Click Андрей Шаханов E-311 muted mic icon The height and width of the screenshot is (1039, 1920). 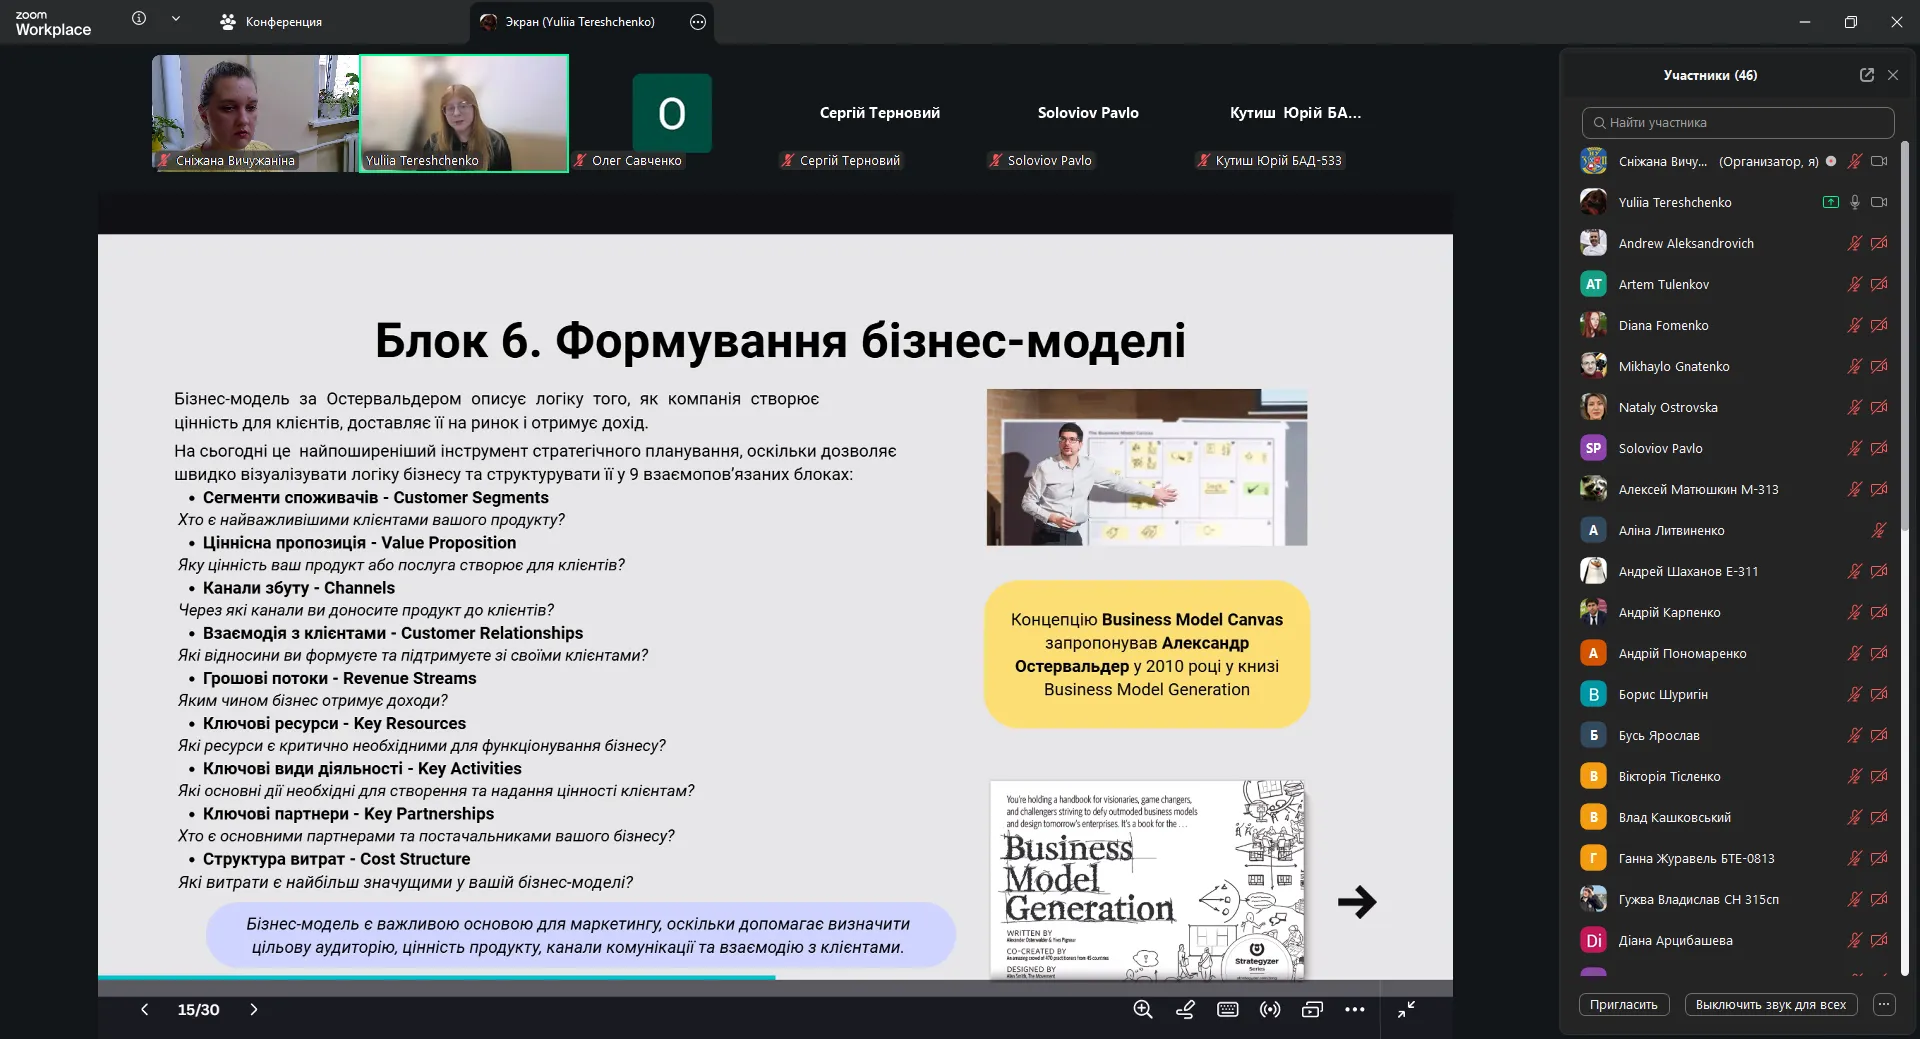click(x=1854, y=571)
